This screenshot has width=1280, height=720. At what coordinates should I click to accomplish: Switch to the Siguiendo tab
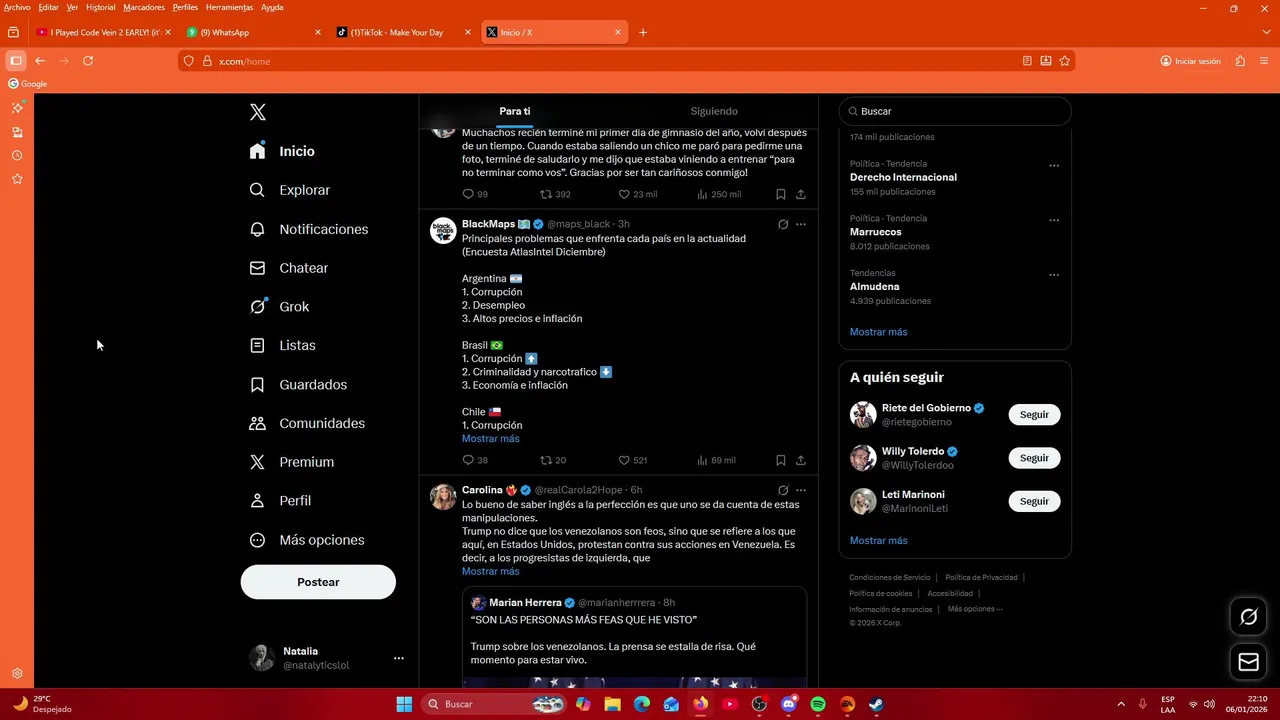[x=714, y=111]
